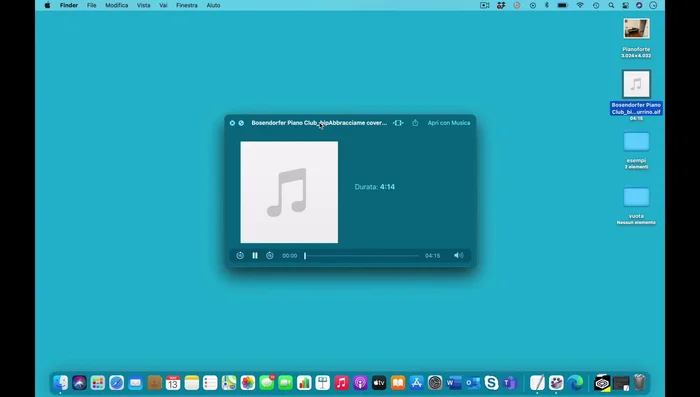The height and width of the screenshot is (397, 700).
Task: Click the Siri menu bar icon
Action: [x=639, y=5]
